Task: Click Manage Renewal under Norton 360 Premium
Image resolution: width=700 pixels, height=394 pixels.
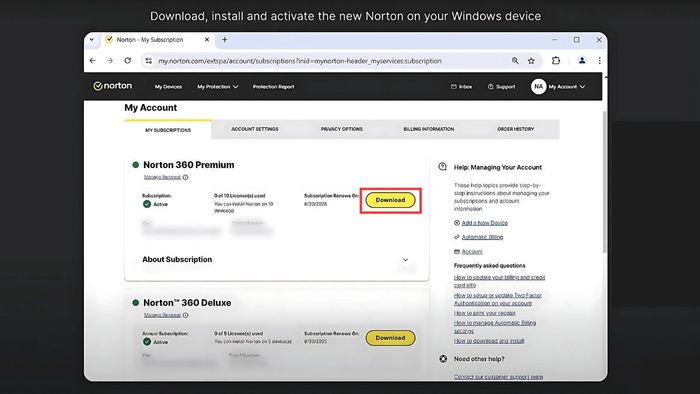Action: click(x=162, y=177)
